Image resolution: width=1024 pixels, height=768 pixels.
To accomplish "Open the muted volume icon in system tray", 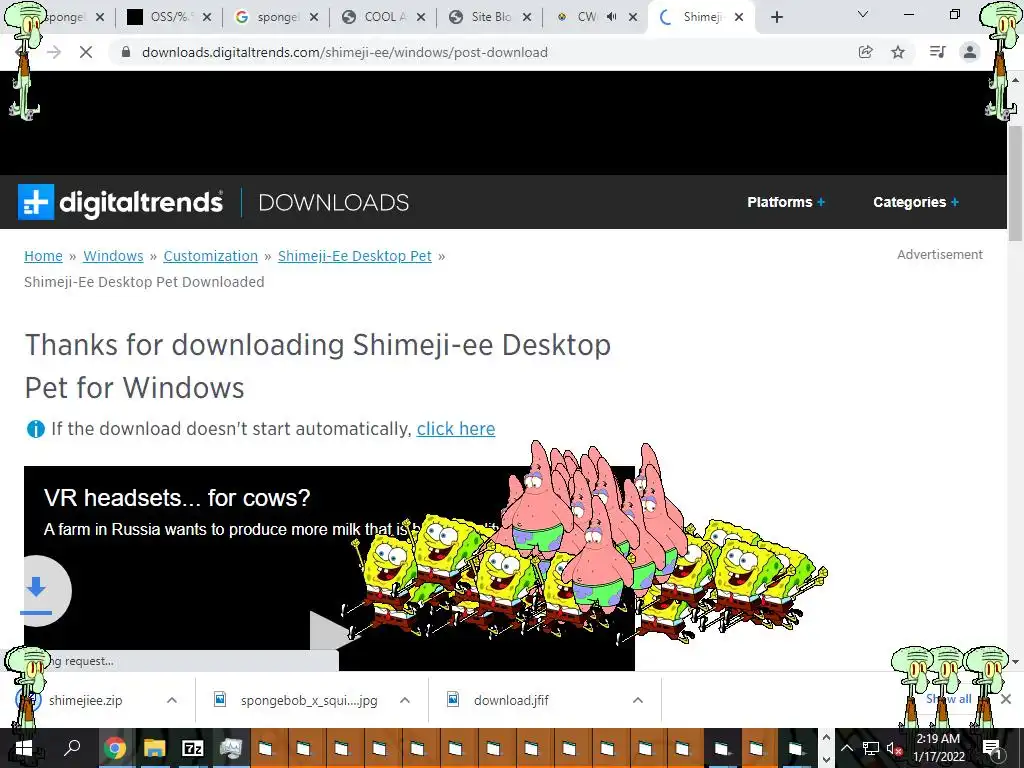I will coord(893,748).
